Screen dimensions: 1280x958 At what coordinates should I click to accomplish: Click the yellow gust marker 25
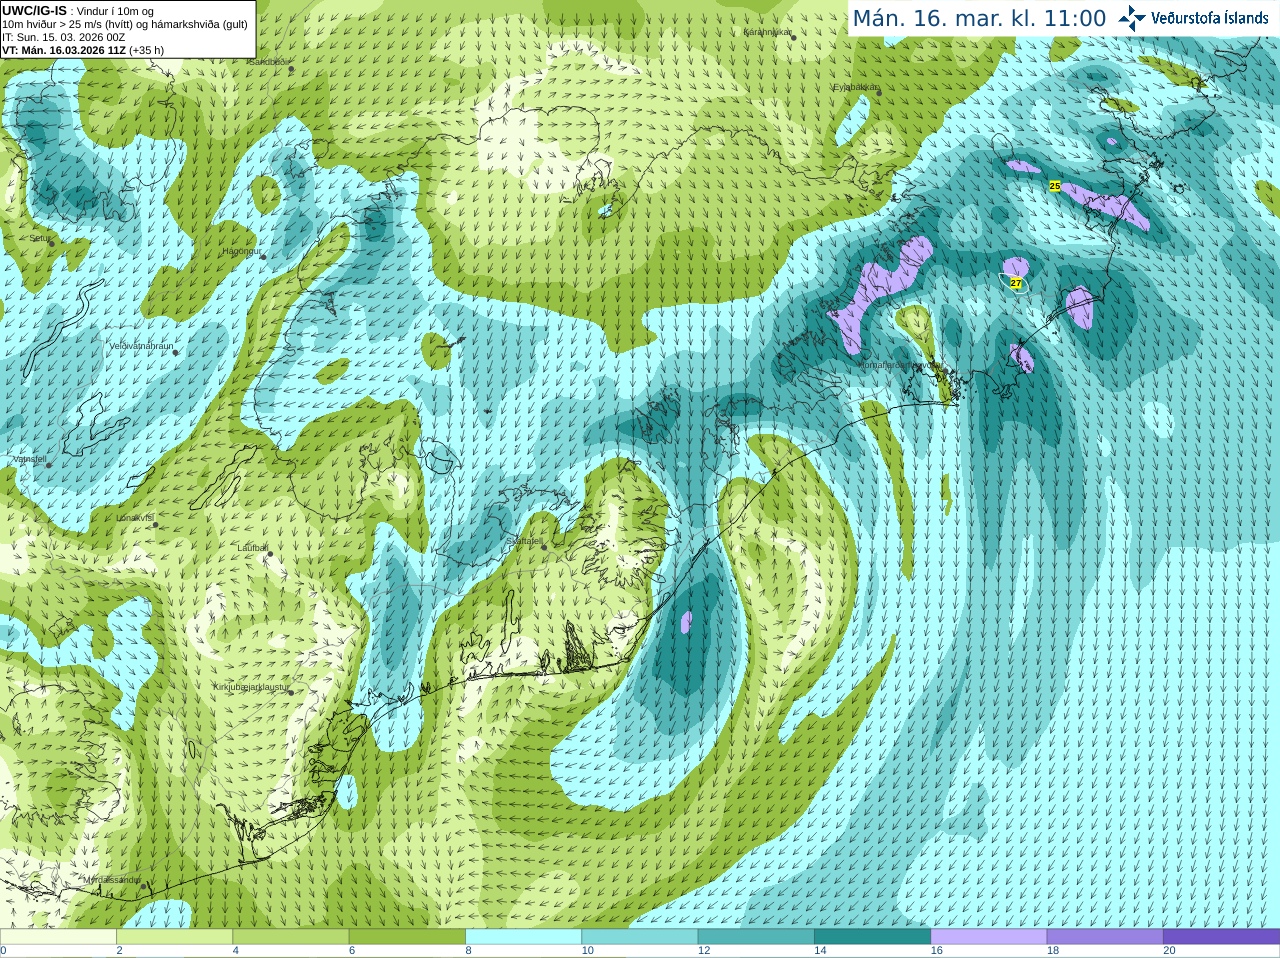pos(1055,186)
